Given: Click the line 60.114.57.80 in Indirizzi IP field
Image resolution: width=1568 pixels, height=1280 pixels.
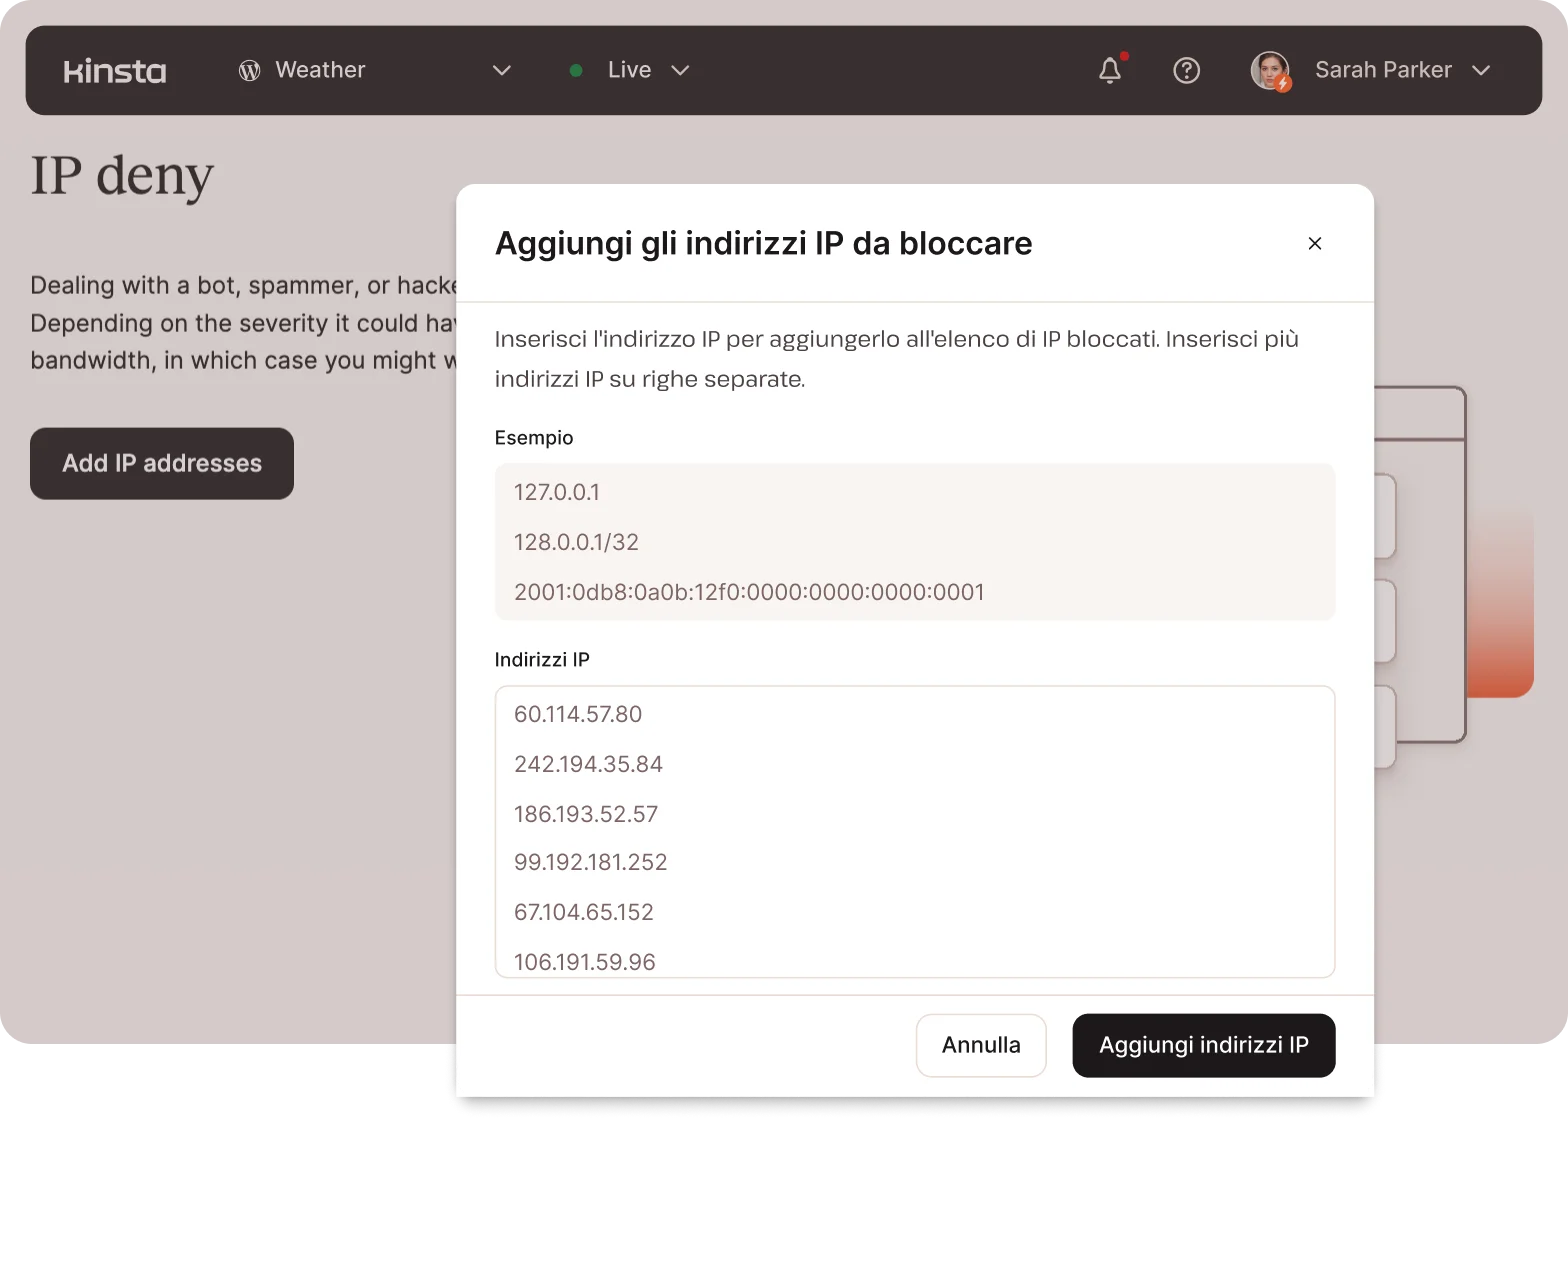Looking at the screenshot, I should pyautogui.click(x=578, y=714).
